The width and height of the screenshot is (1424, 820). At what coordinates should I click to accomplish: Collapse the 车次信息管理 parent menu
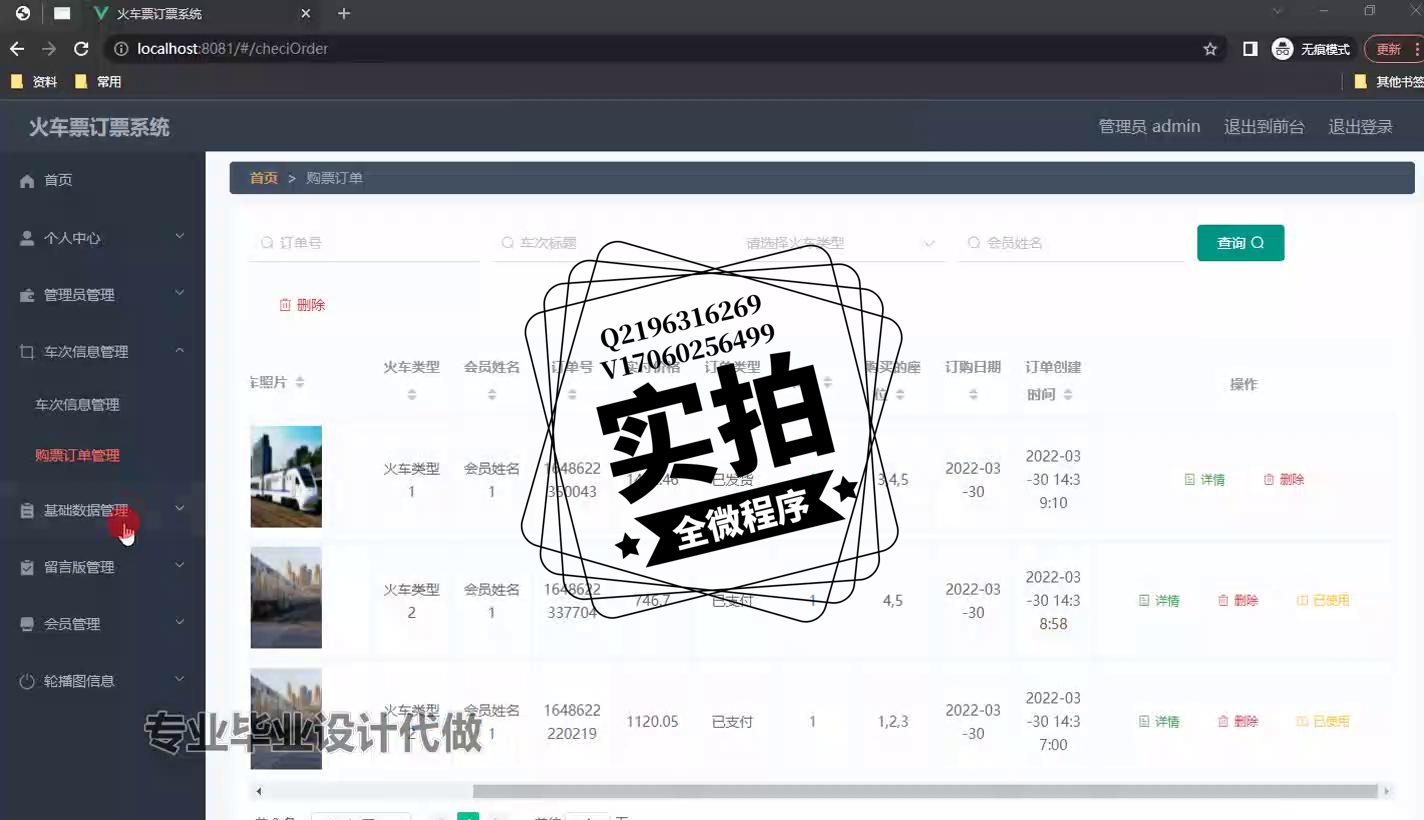(102, 352)
